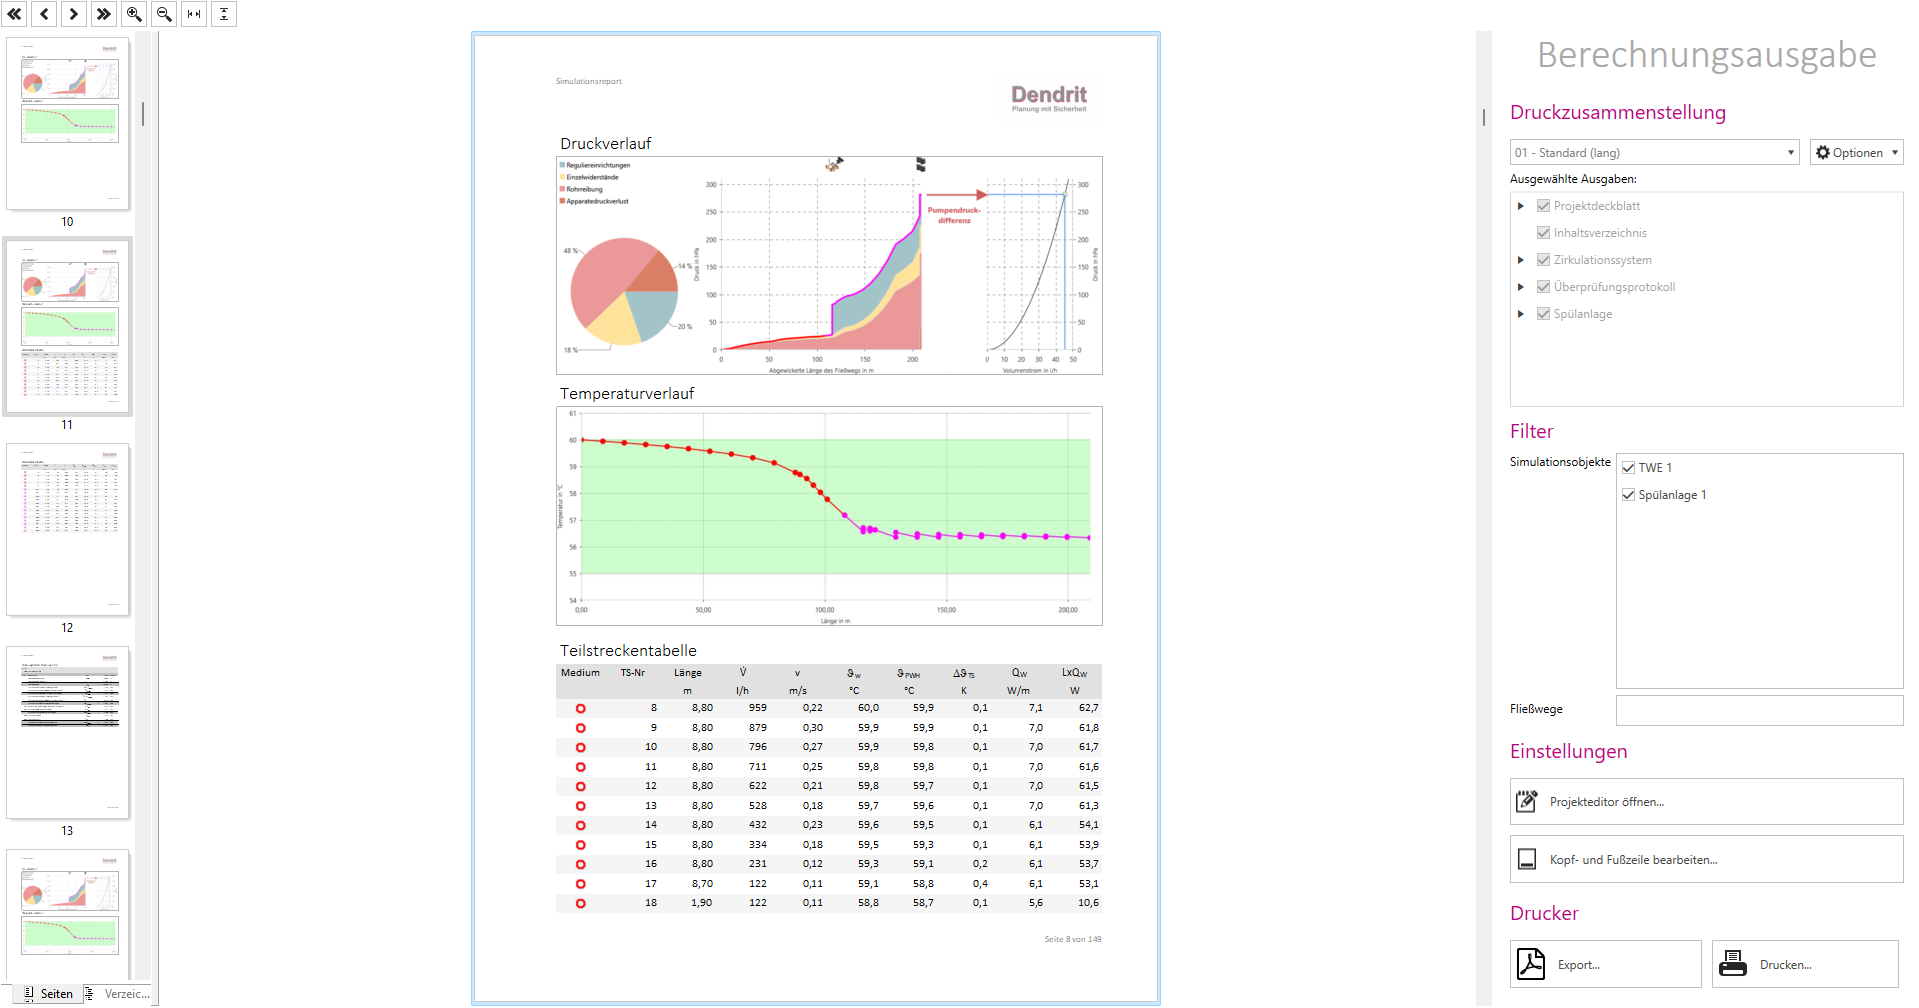Click the 'Seite 8 von 149' page footer text
The width and height of the screenshot is (1919, 1008).
coord(1072,939)
